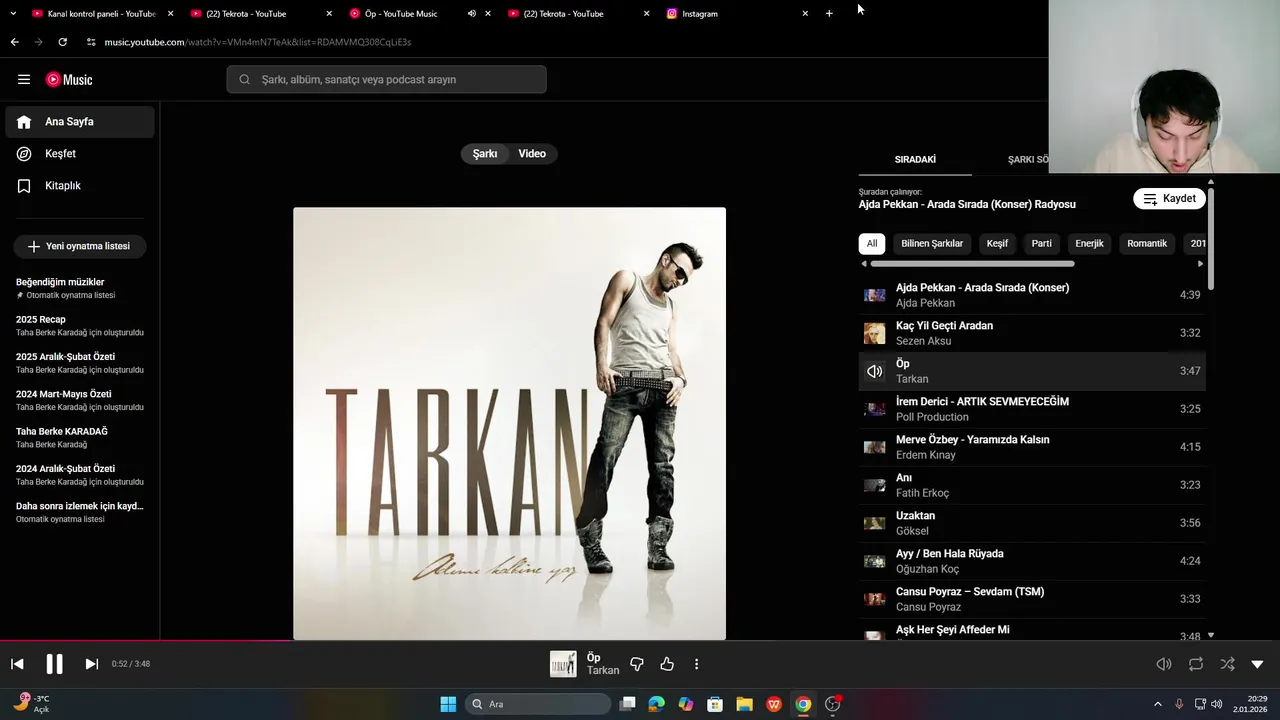
Task: Click the song progress bar
Action: click(x=640, y=641)
